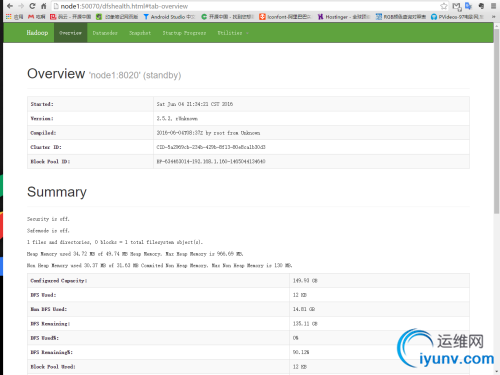This screenshot has height=375, width=500.
Task: Open the Google Translate extension icon
Action: coord(469,6)
